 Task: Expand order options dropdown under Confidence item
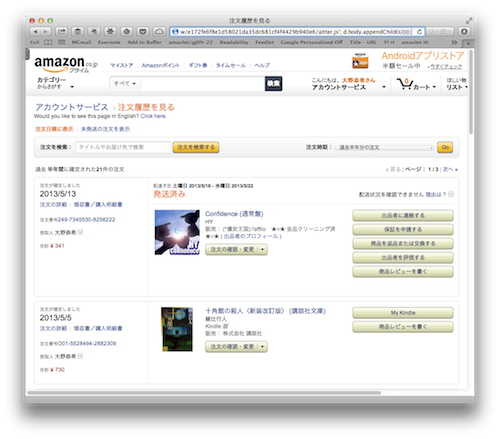[262, 249]
